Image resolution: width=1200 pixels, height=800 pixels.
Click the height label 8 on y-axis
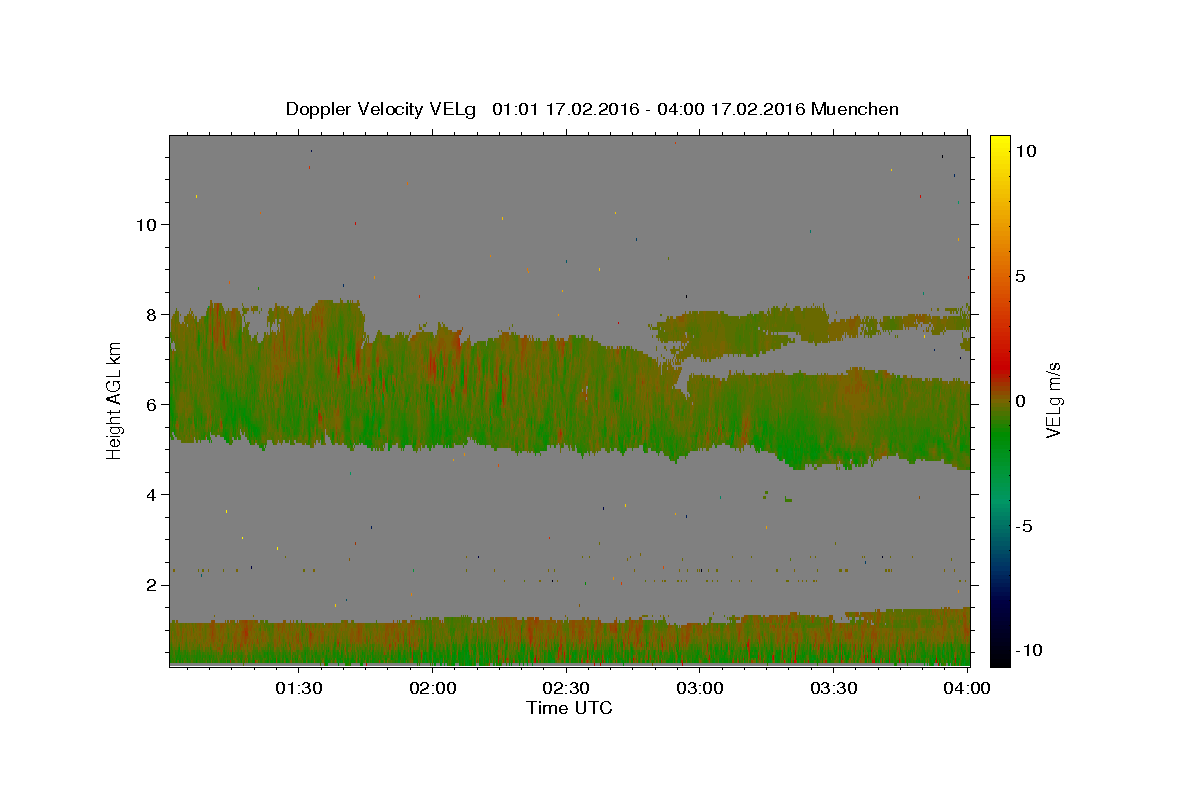coord(151,314)
